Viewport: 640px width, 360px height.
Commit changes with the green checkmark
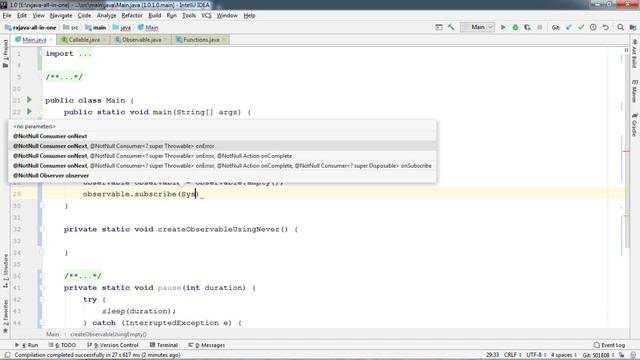pos(581,27)
